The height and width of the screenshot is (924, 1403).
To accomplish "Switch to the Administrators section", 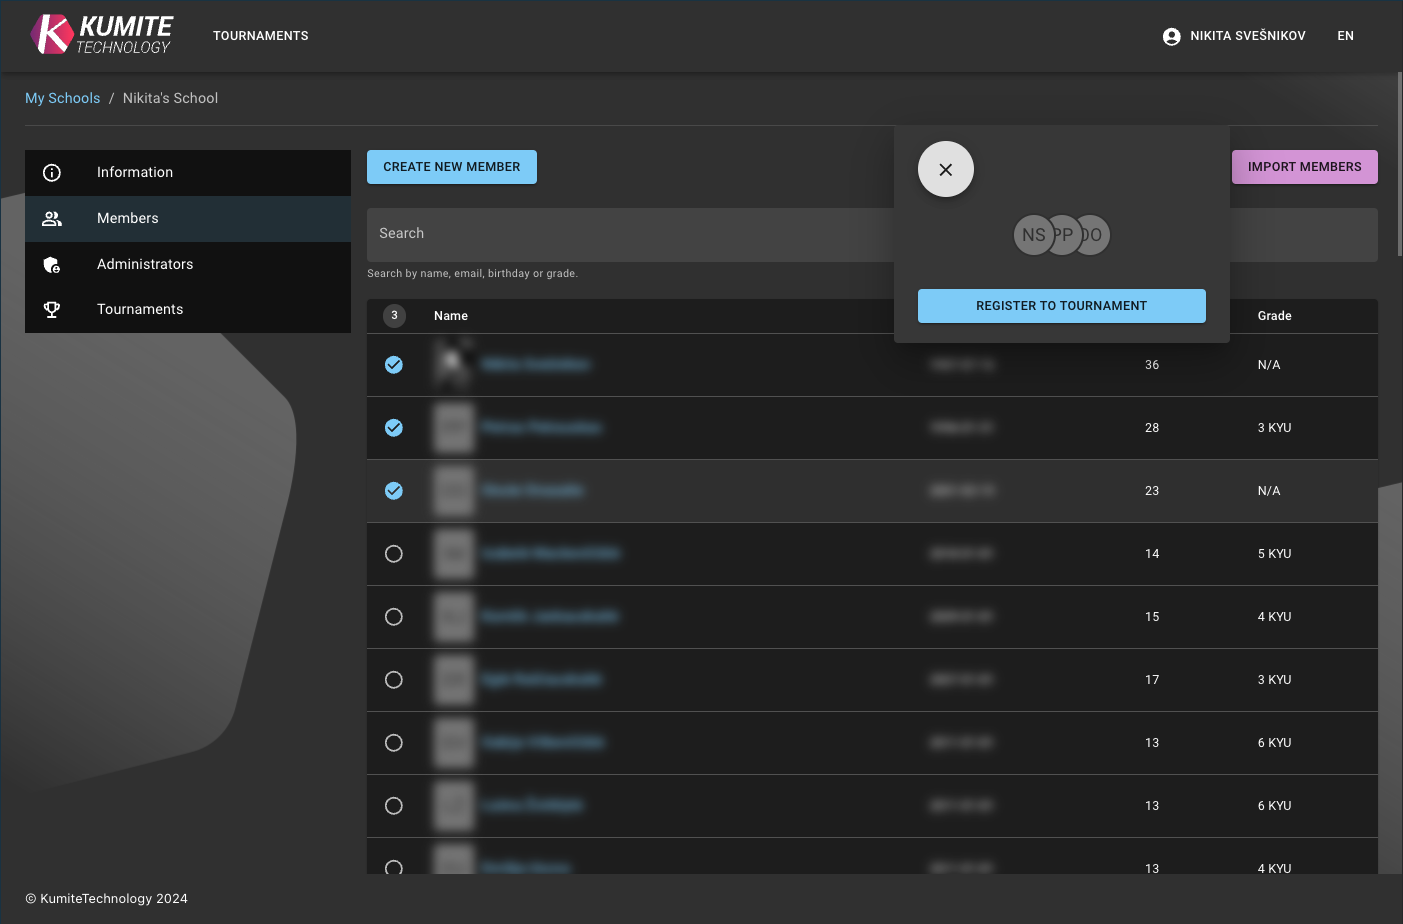I will click(x=145, y=264).
